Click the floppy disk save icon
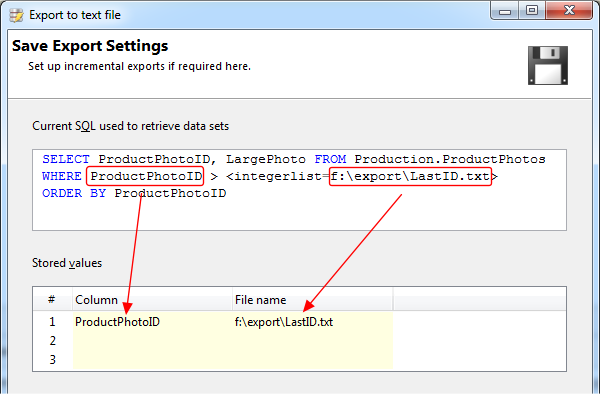The height and width of the screenshot is (394, 600). 548,65
